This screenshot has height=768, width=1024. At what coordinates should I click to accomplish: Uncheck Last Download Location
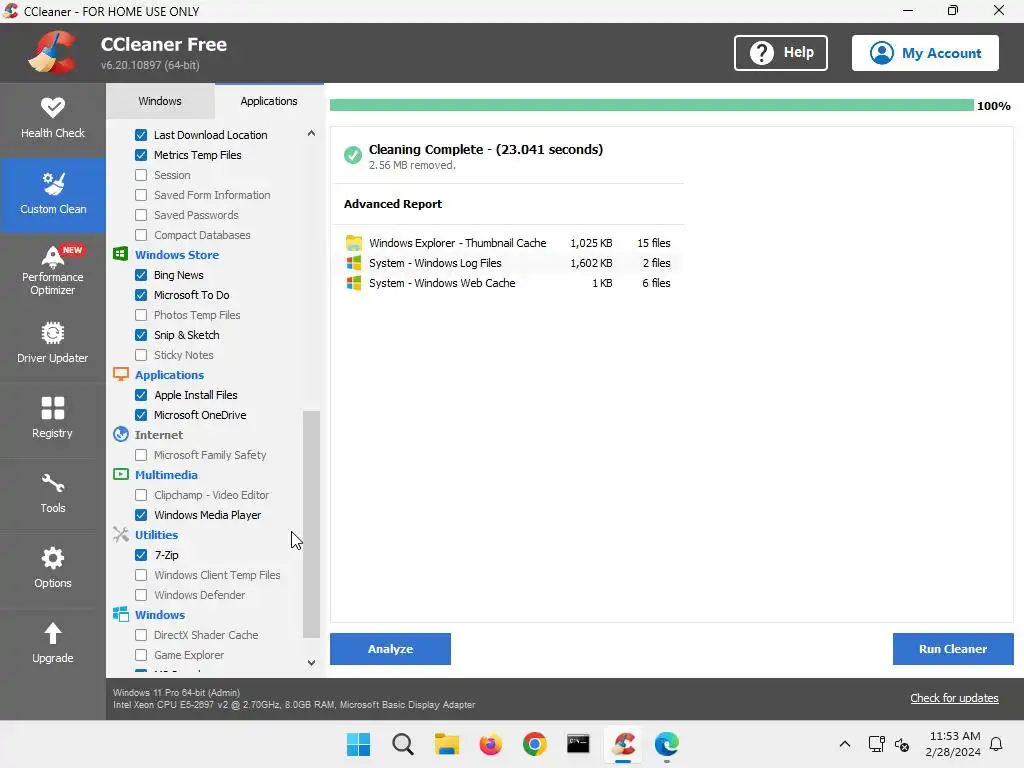(141, 135)
